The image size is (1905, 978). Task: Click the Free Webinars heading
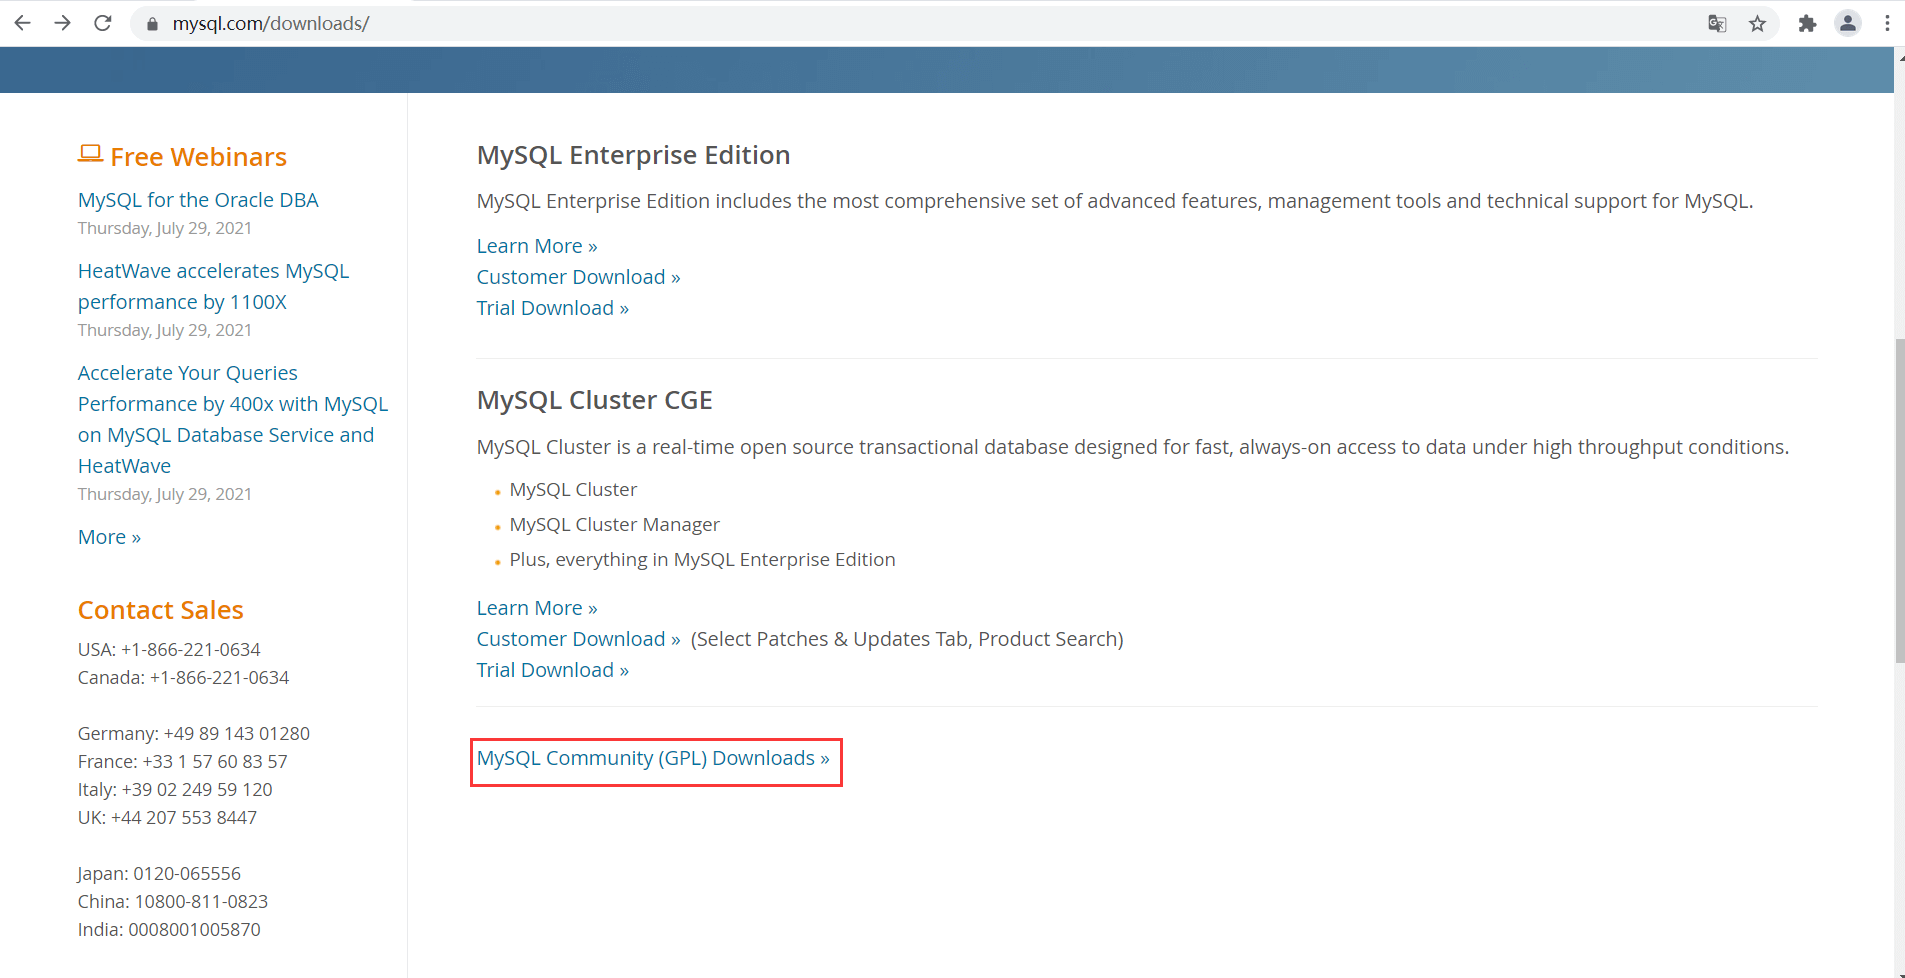tap(198, 157)
